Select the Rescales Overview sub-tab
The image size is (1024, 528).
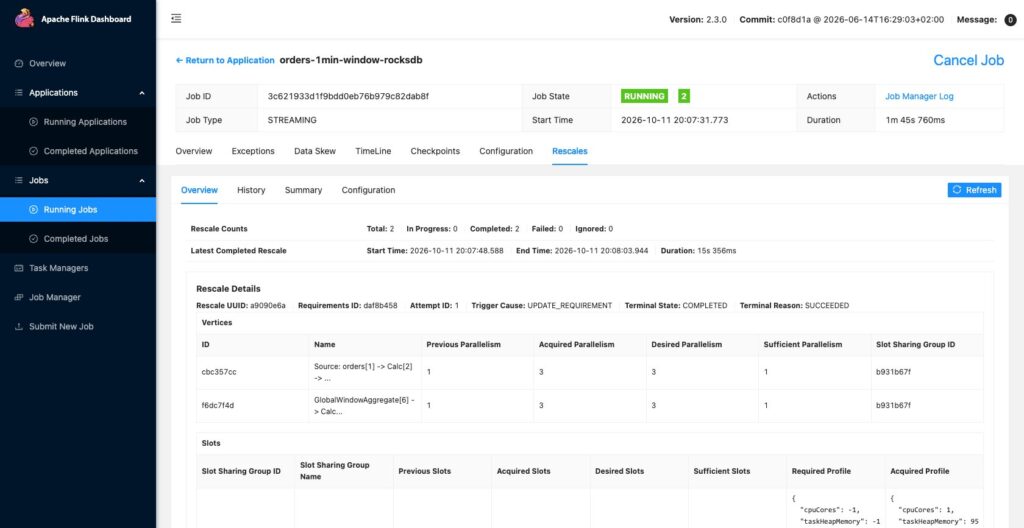pos(199,190)
